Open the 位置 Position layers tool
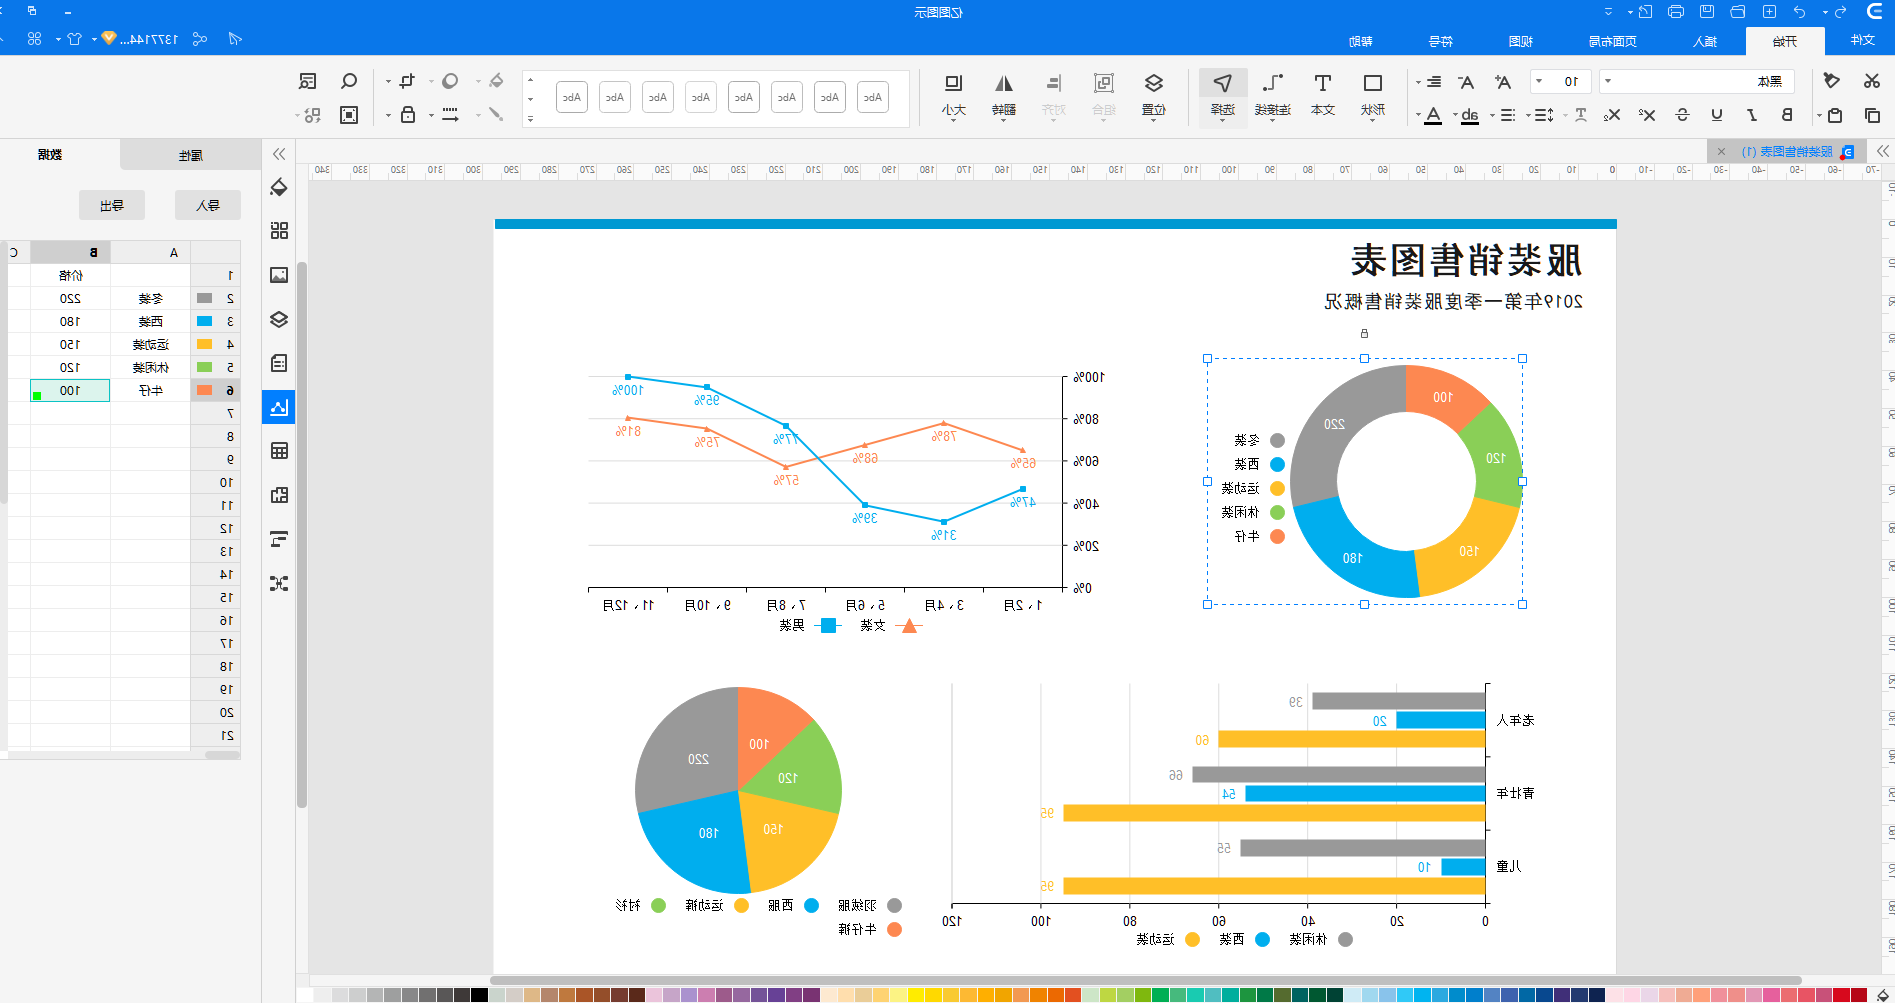This screenshot has width=1895, height=1003. (1153, 95)
